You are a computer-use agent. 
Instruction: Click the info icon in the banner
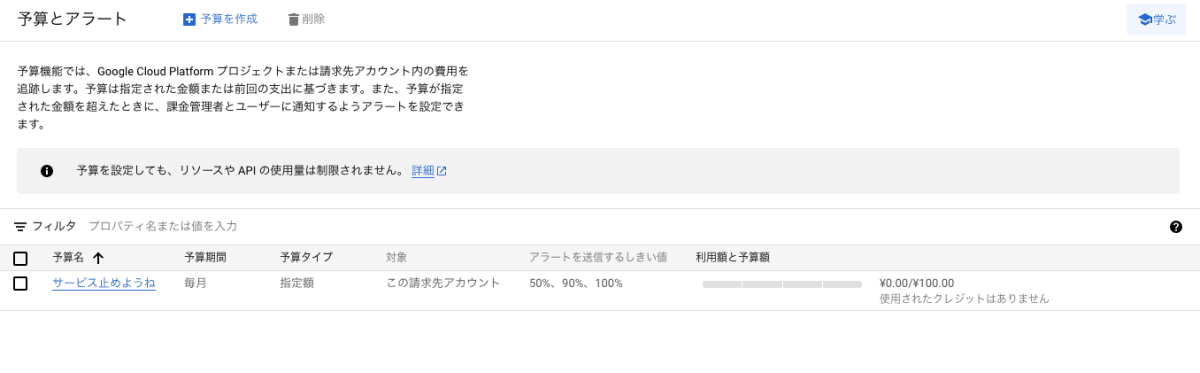coord(47,171)
